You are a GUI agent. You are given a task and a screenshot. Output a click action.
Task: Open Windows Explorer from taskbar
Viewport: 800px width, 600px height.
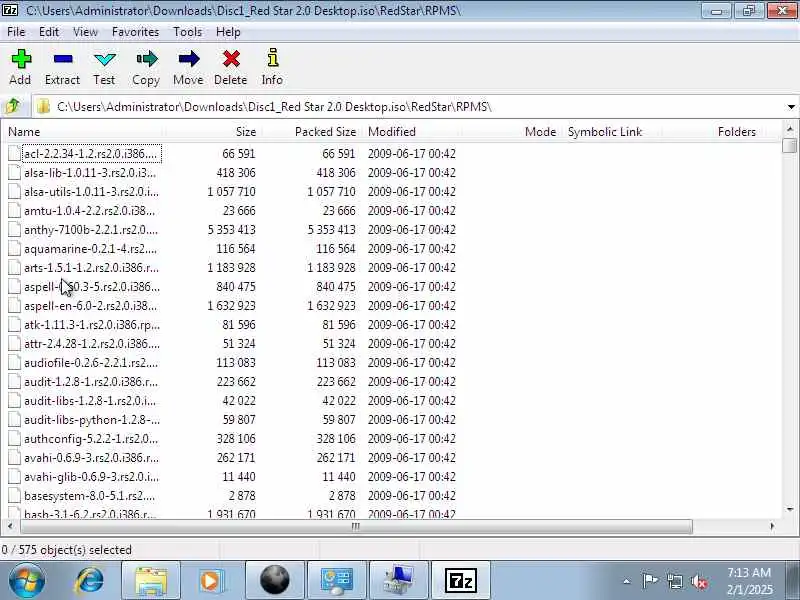[151, 581]
